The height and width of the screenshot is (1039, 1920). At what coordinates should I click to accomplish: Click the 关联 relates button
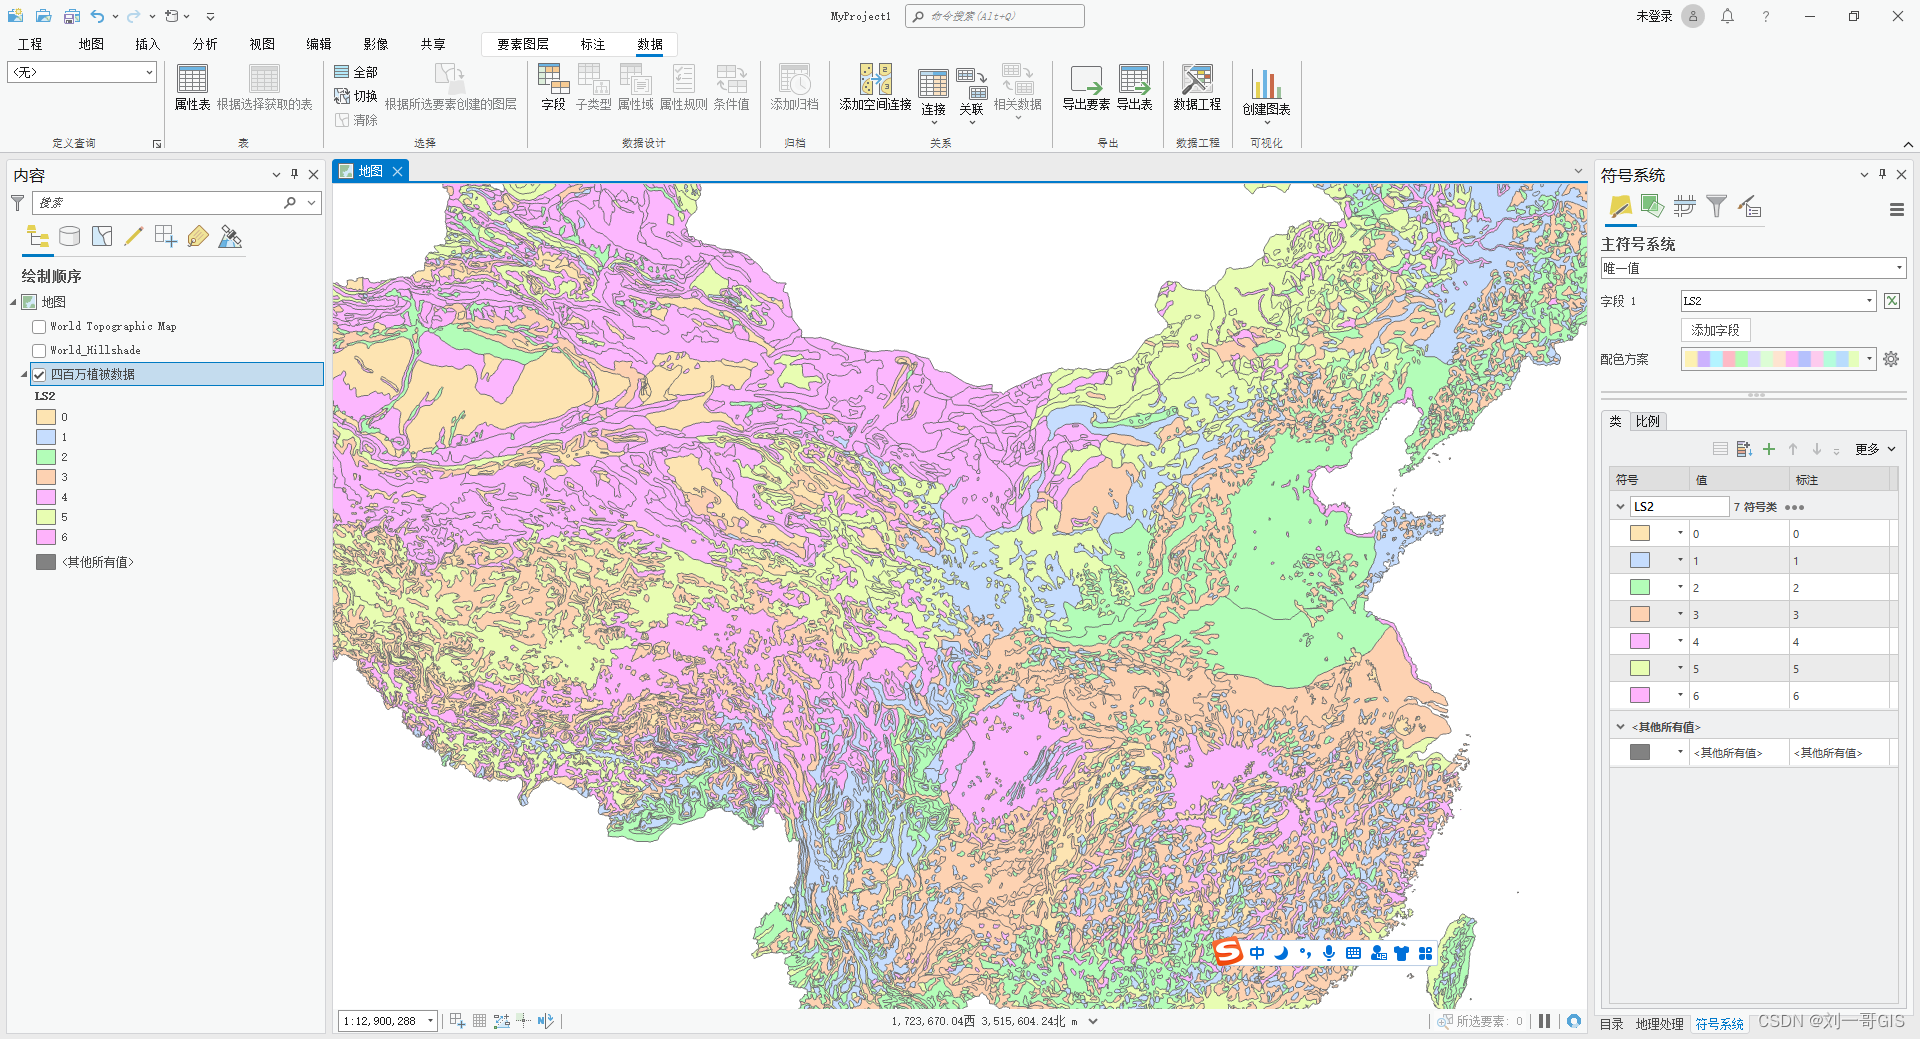971,95
